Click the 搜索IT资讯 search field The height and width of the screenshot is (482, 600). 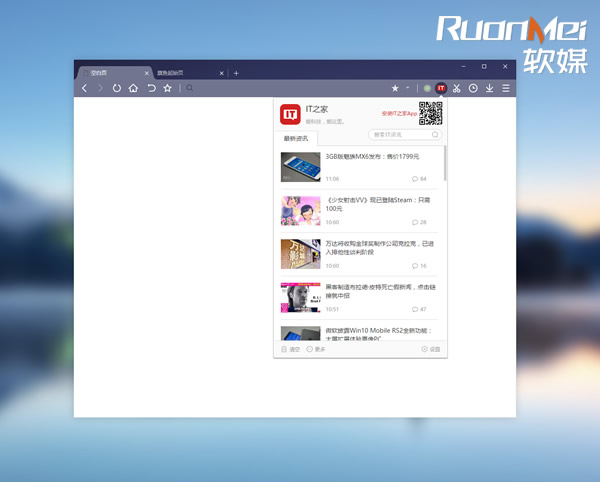(x=401, y=134)
